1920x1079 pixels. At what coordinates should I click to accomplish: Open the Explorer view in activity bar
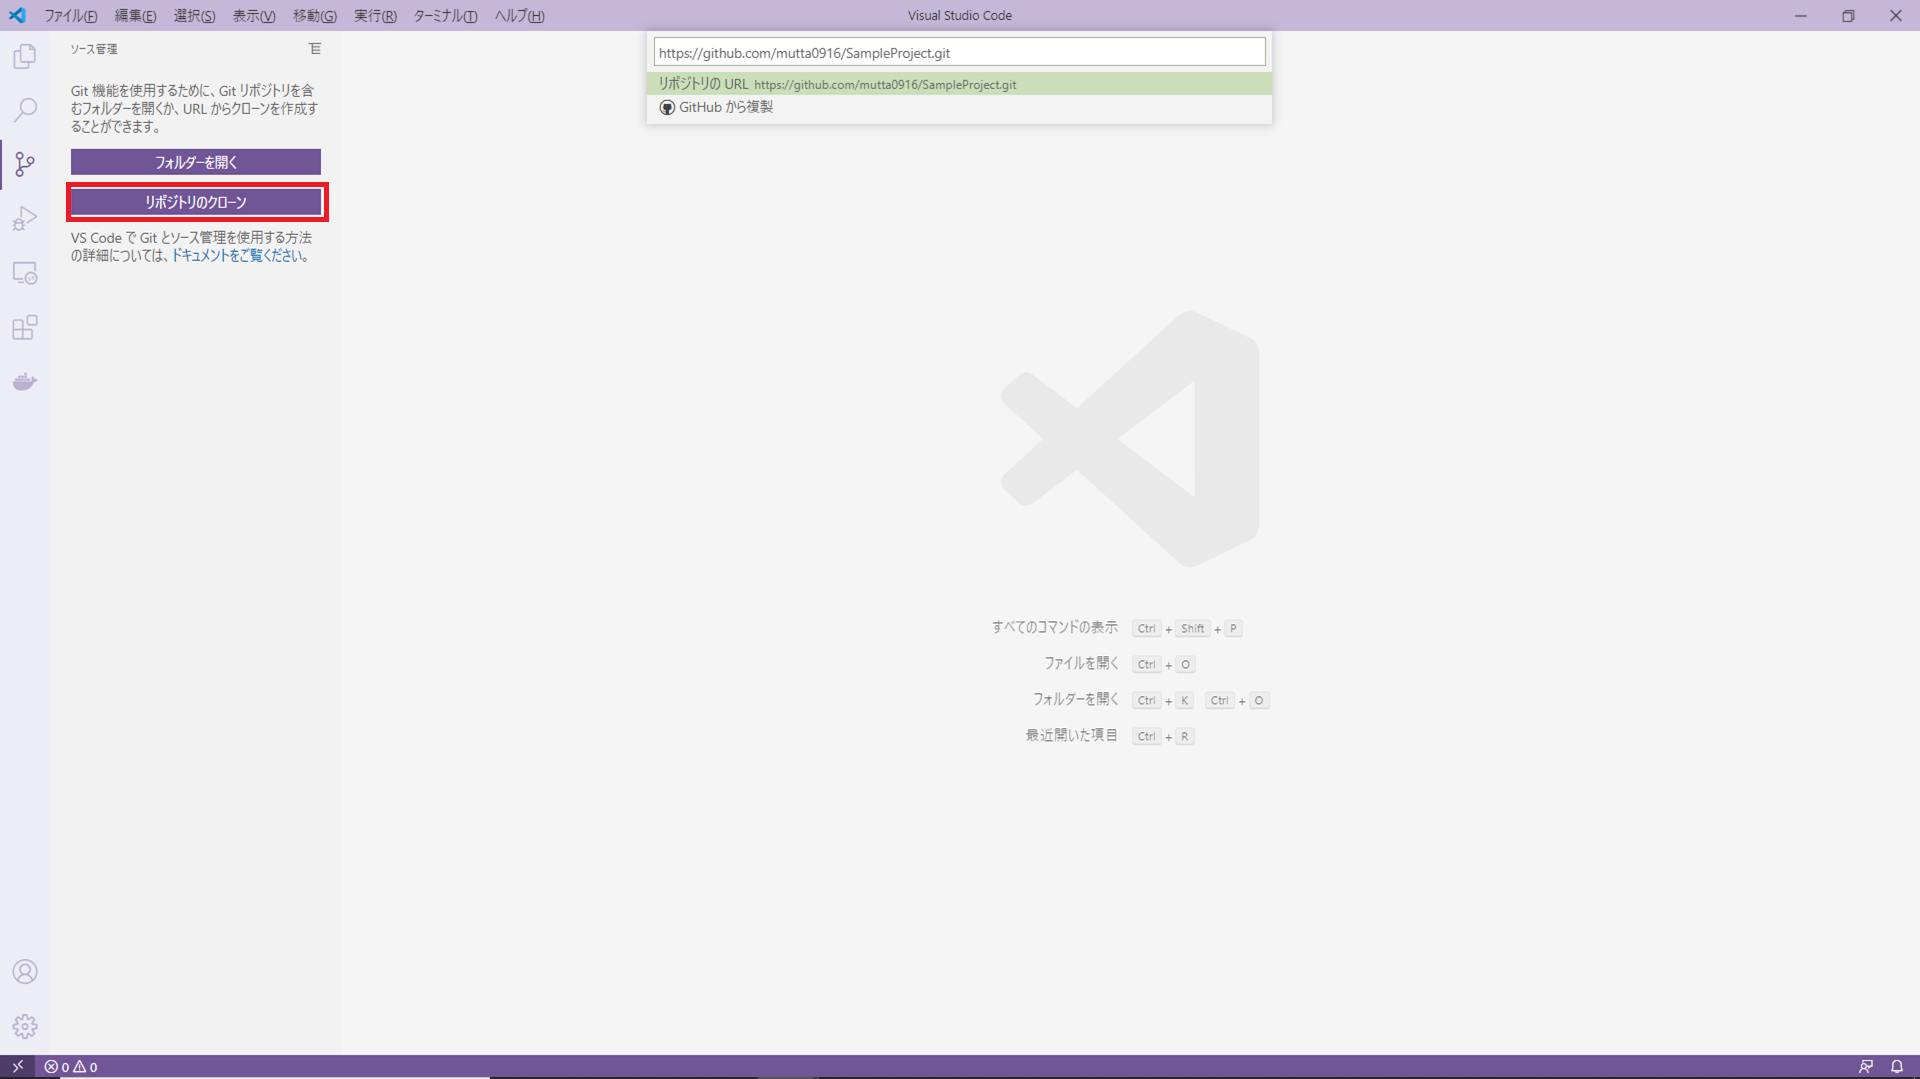[25, 56]
